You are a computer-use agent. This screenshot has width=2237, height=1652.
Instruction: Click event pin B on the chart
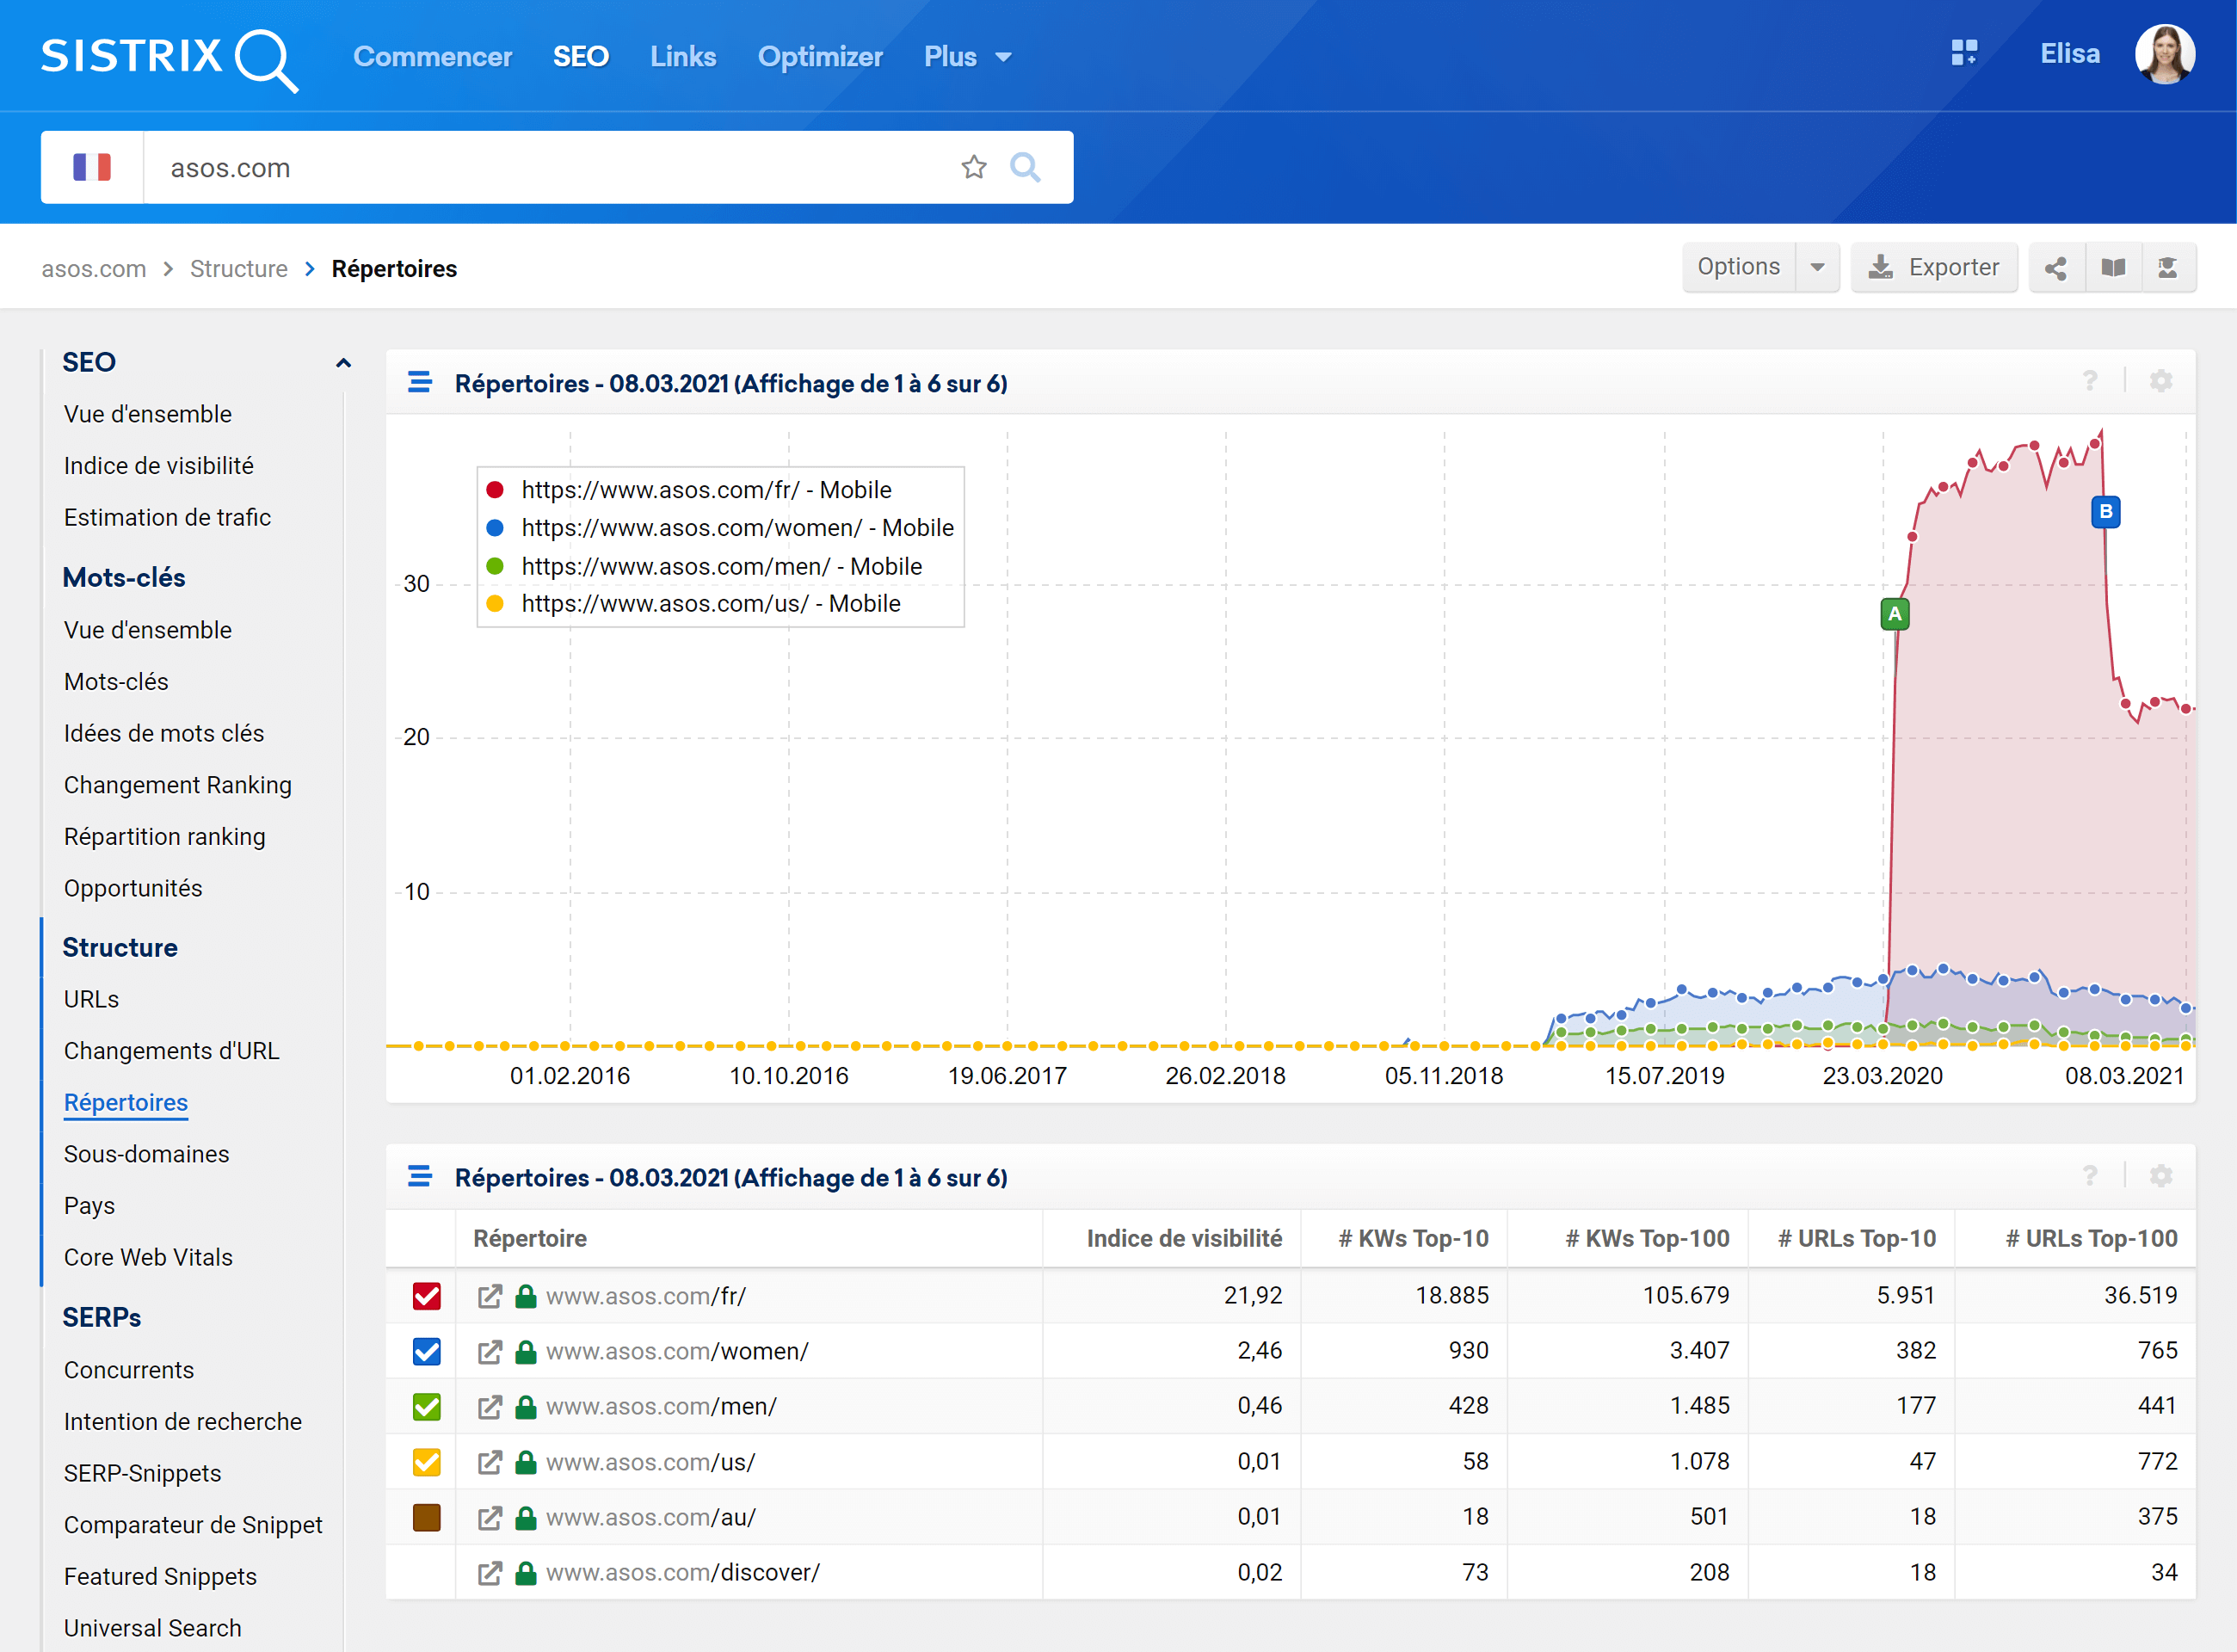2105,512
